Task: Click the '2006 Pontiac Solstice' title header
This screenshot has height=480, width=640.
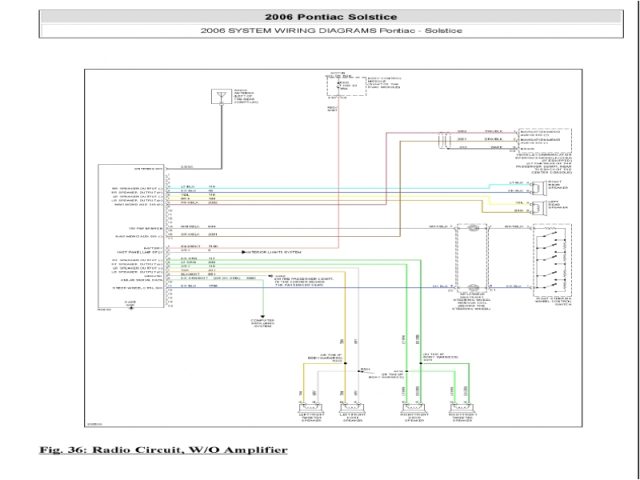Action: [330, 16]
